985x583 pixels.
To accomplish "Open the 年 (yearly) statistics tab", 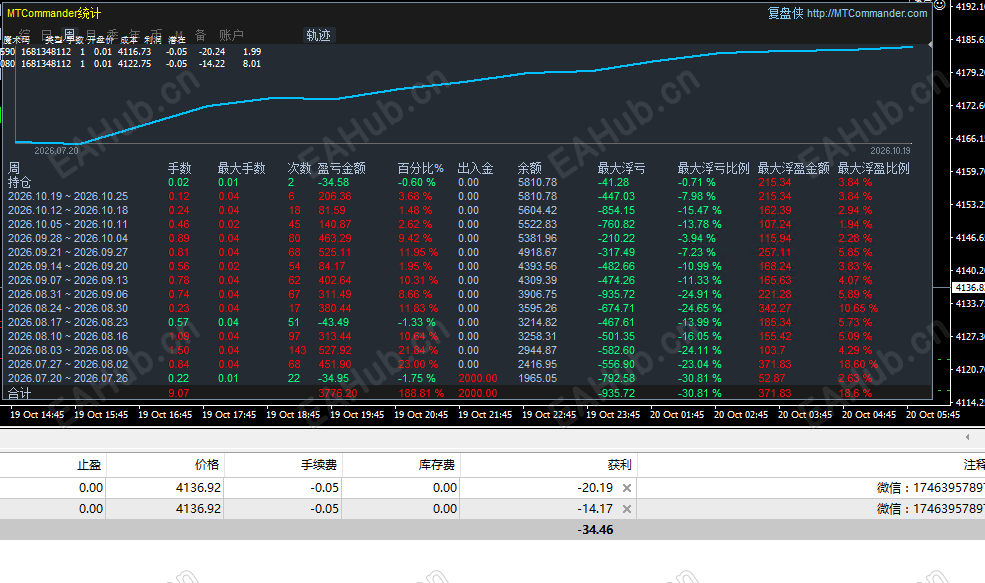I will (134, 35).
